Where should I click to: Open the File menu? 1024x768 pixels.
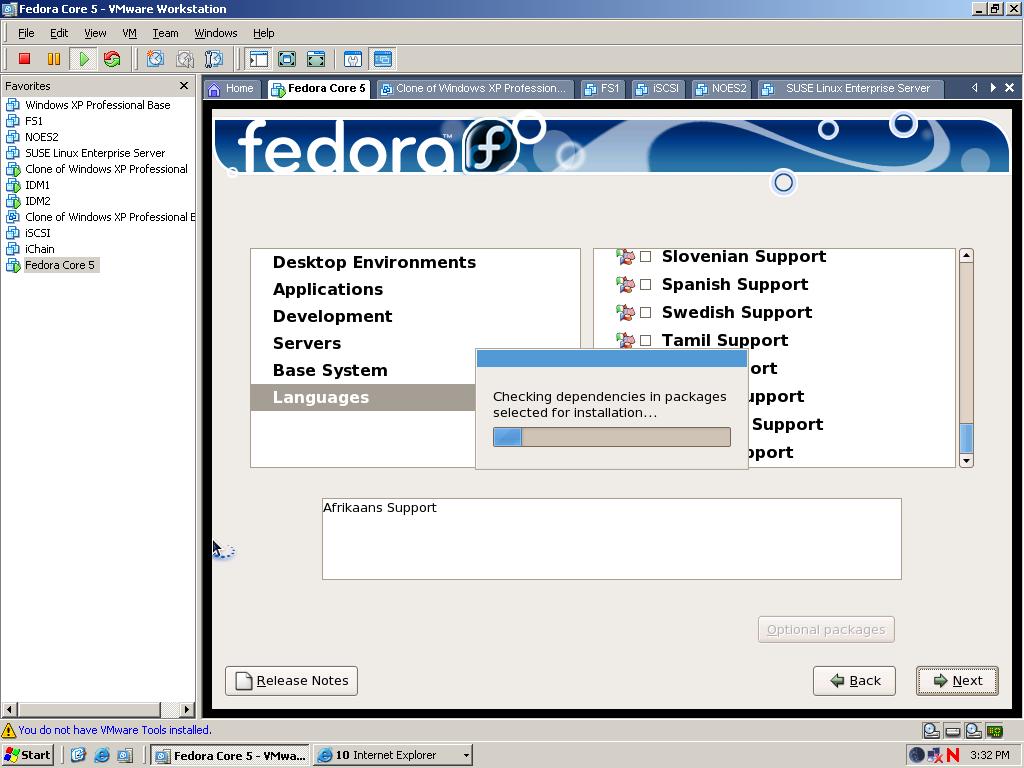(26, 33)
